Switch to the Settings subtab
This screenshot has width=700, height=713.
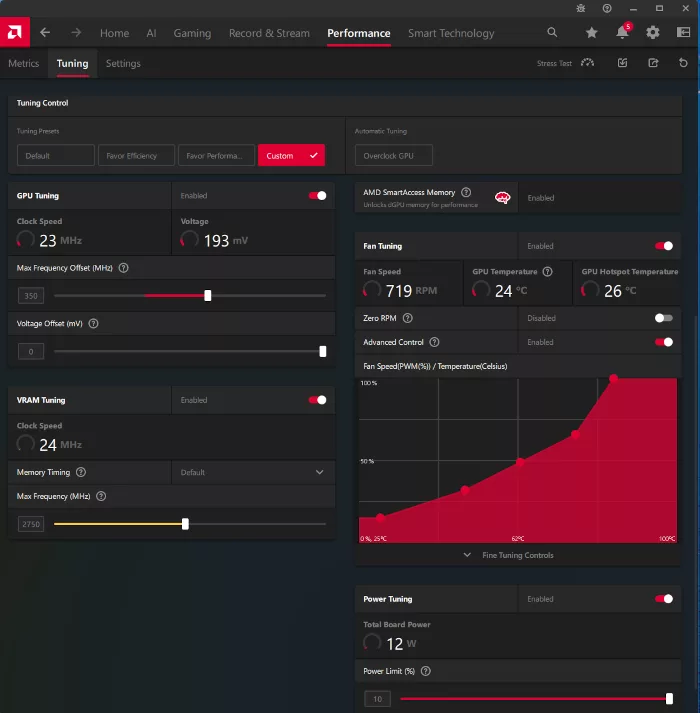pyautogui.click(x=123, y=64)
